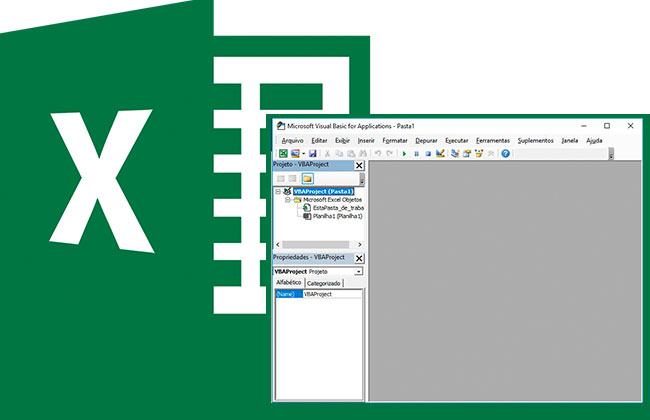
Task: Open the Insert UserForm dropdown arrow
Action: click(303, 154)
